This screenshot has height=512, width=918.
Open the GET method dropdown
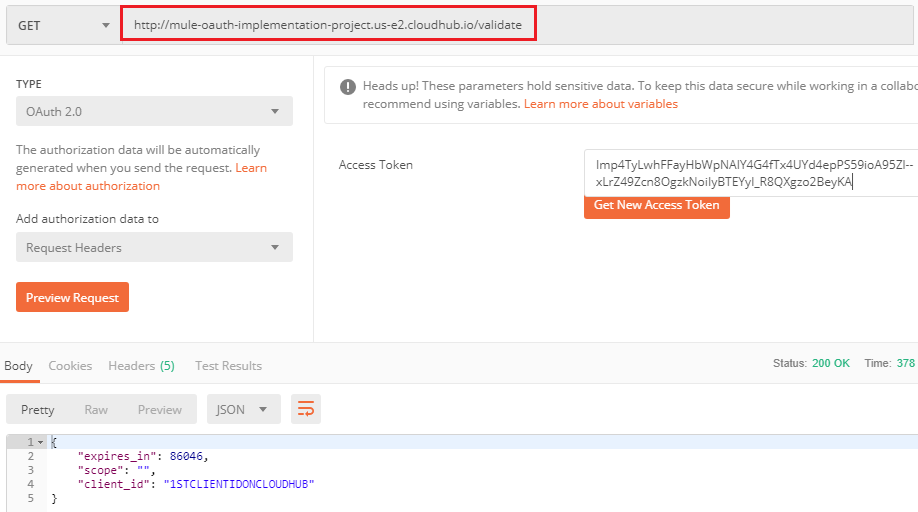(64, 25)
